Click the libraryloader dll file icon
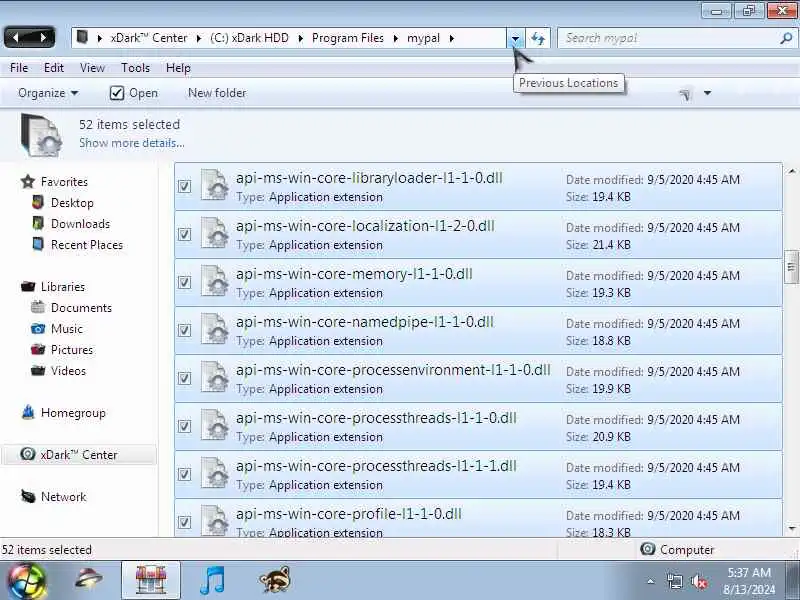Screen dimensions: 800x600 tap(214, 185)
